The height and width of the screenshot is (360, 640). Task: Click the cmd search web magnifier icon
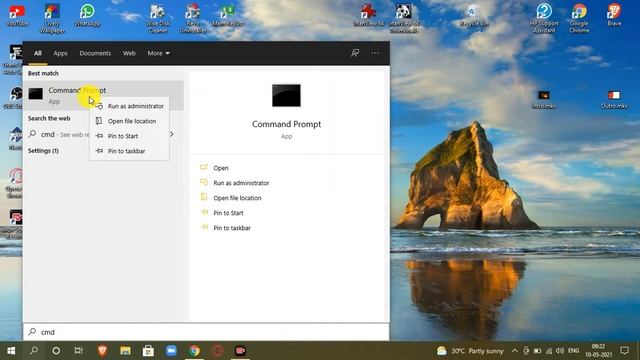tap(32, 134)
